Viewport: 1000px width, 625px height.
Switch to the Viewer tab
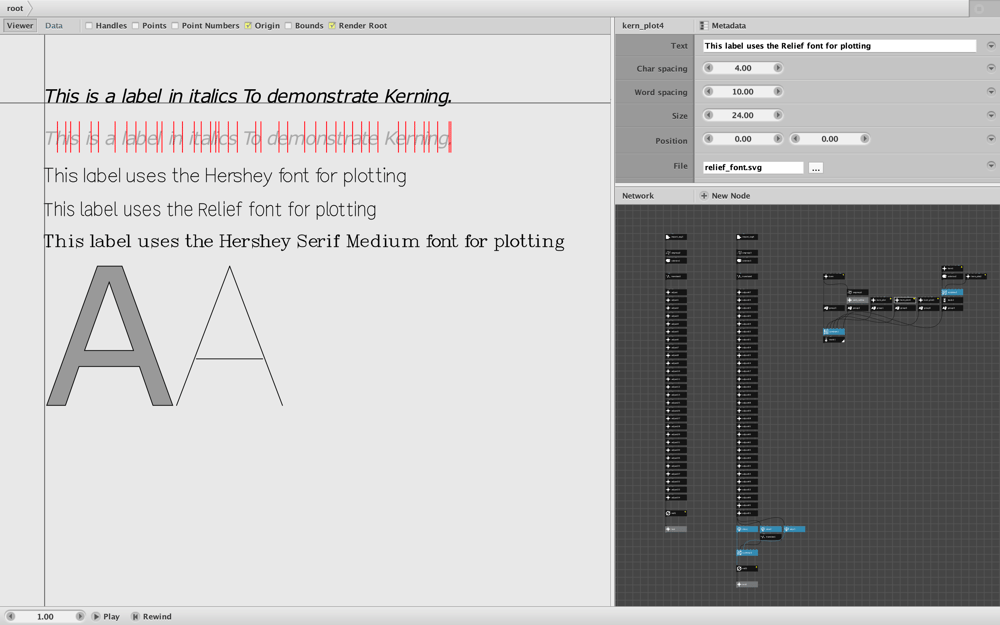(20, 26)
